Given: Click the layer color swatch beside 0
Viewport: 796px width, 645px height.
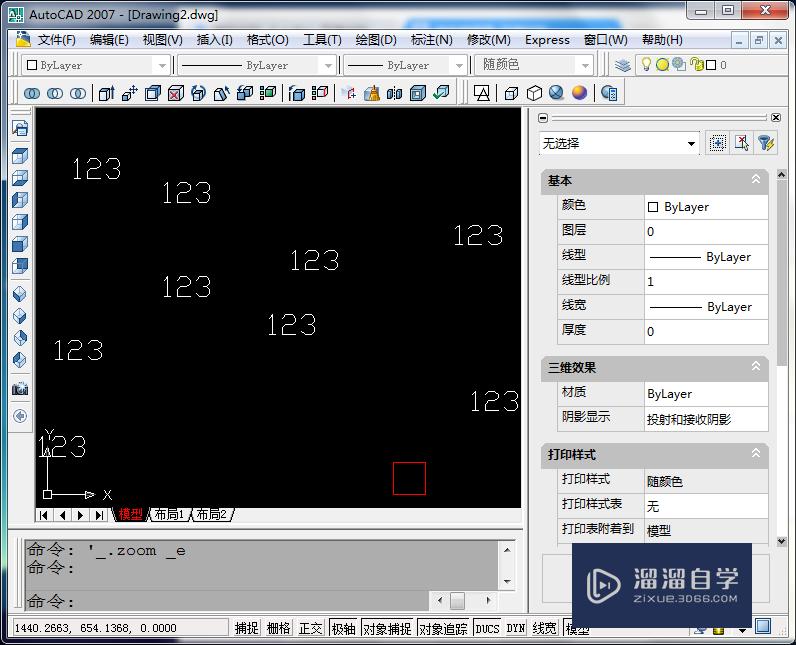Looking at the screenshot, I should tap(711, 65).
